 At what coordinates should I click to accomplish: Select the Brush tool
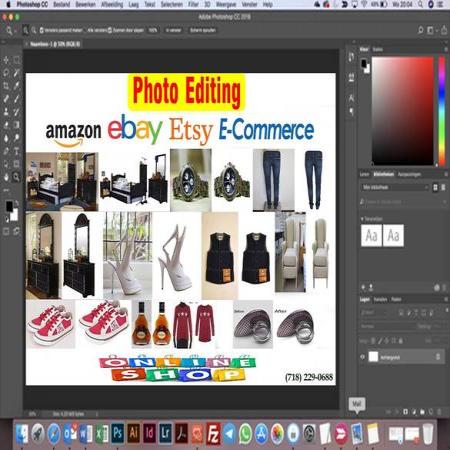click(x=16, y=99)
